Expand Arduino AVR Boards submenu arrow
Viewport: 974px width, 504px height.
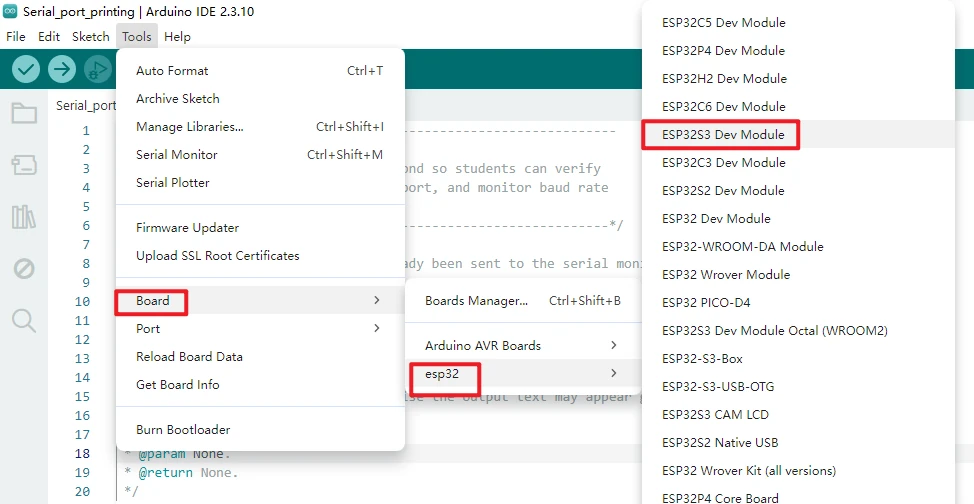point(614,346)
